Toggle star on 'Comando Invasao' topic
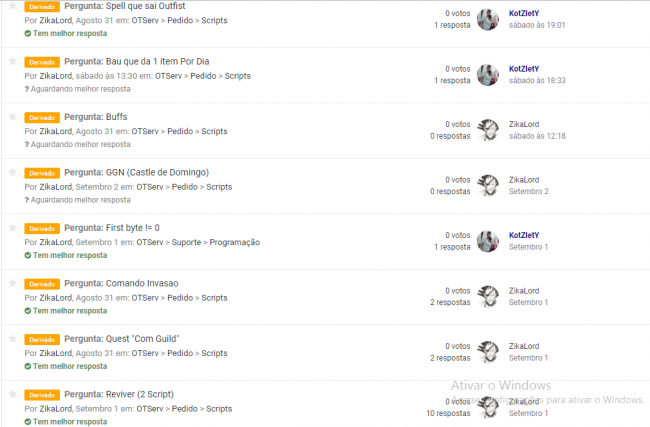 12,283
